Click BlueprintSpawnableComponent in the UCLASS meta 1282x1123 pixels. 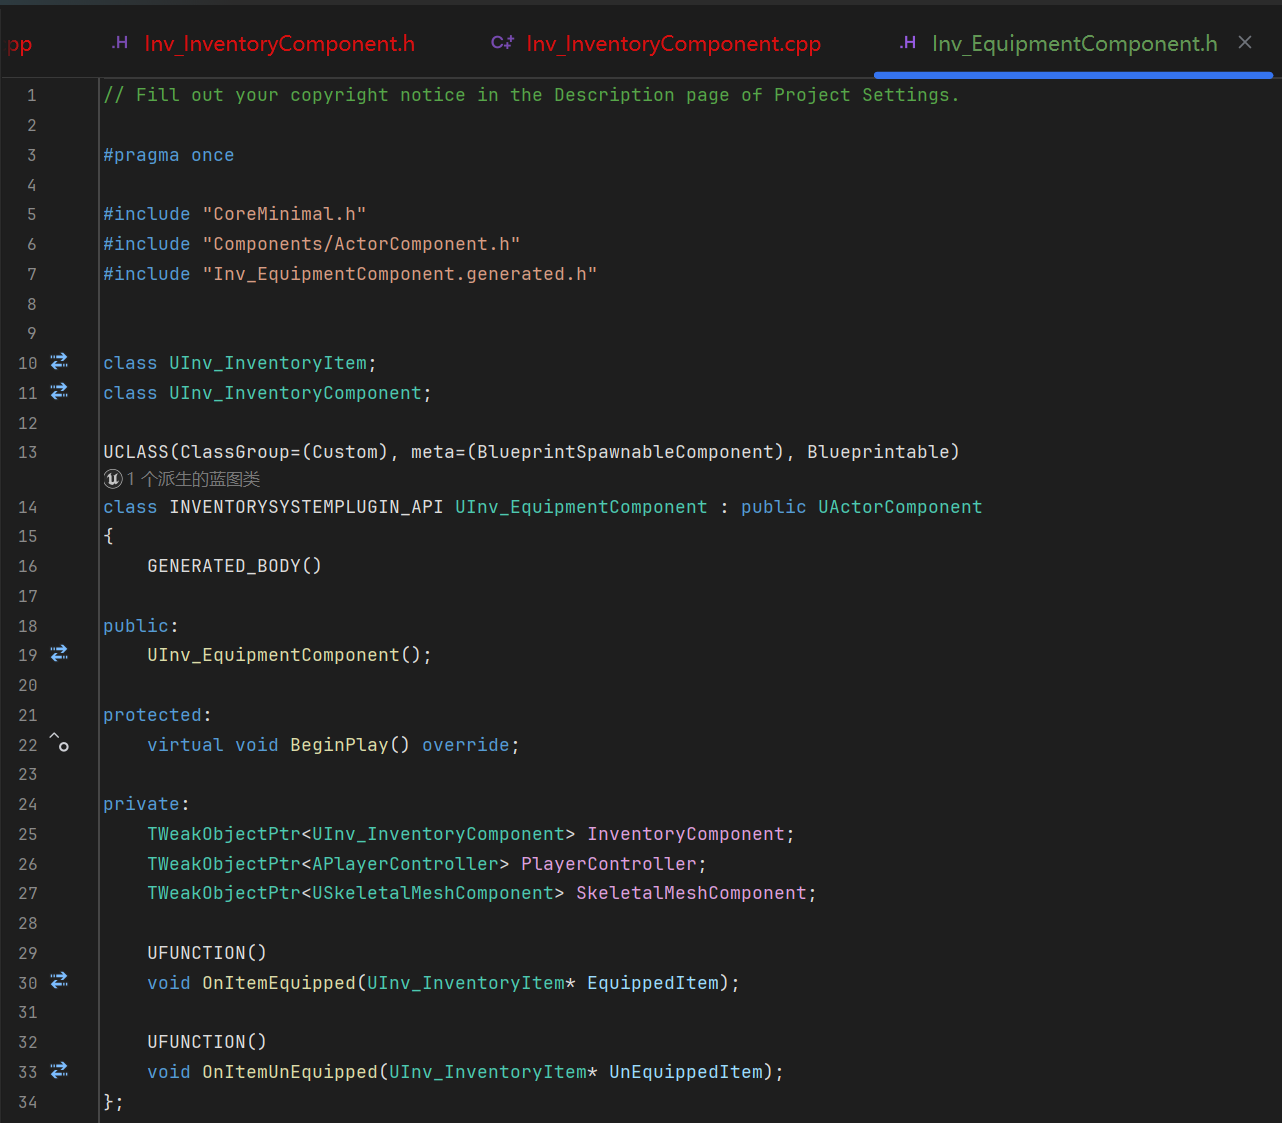[625, 452]
